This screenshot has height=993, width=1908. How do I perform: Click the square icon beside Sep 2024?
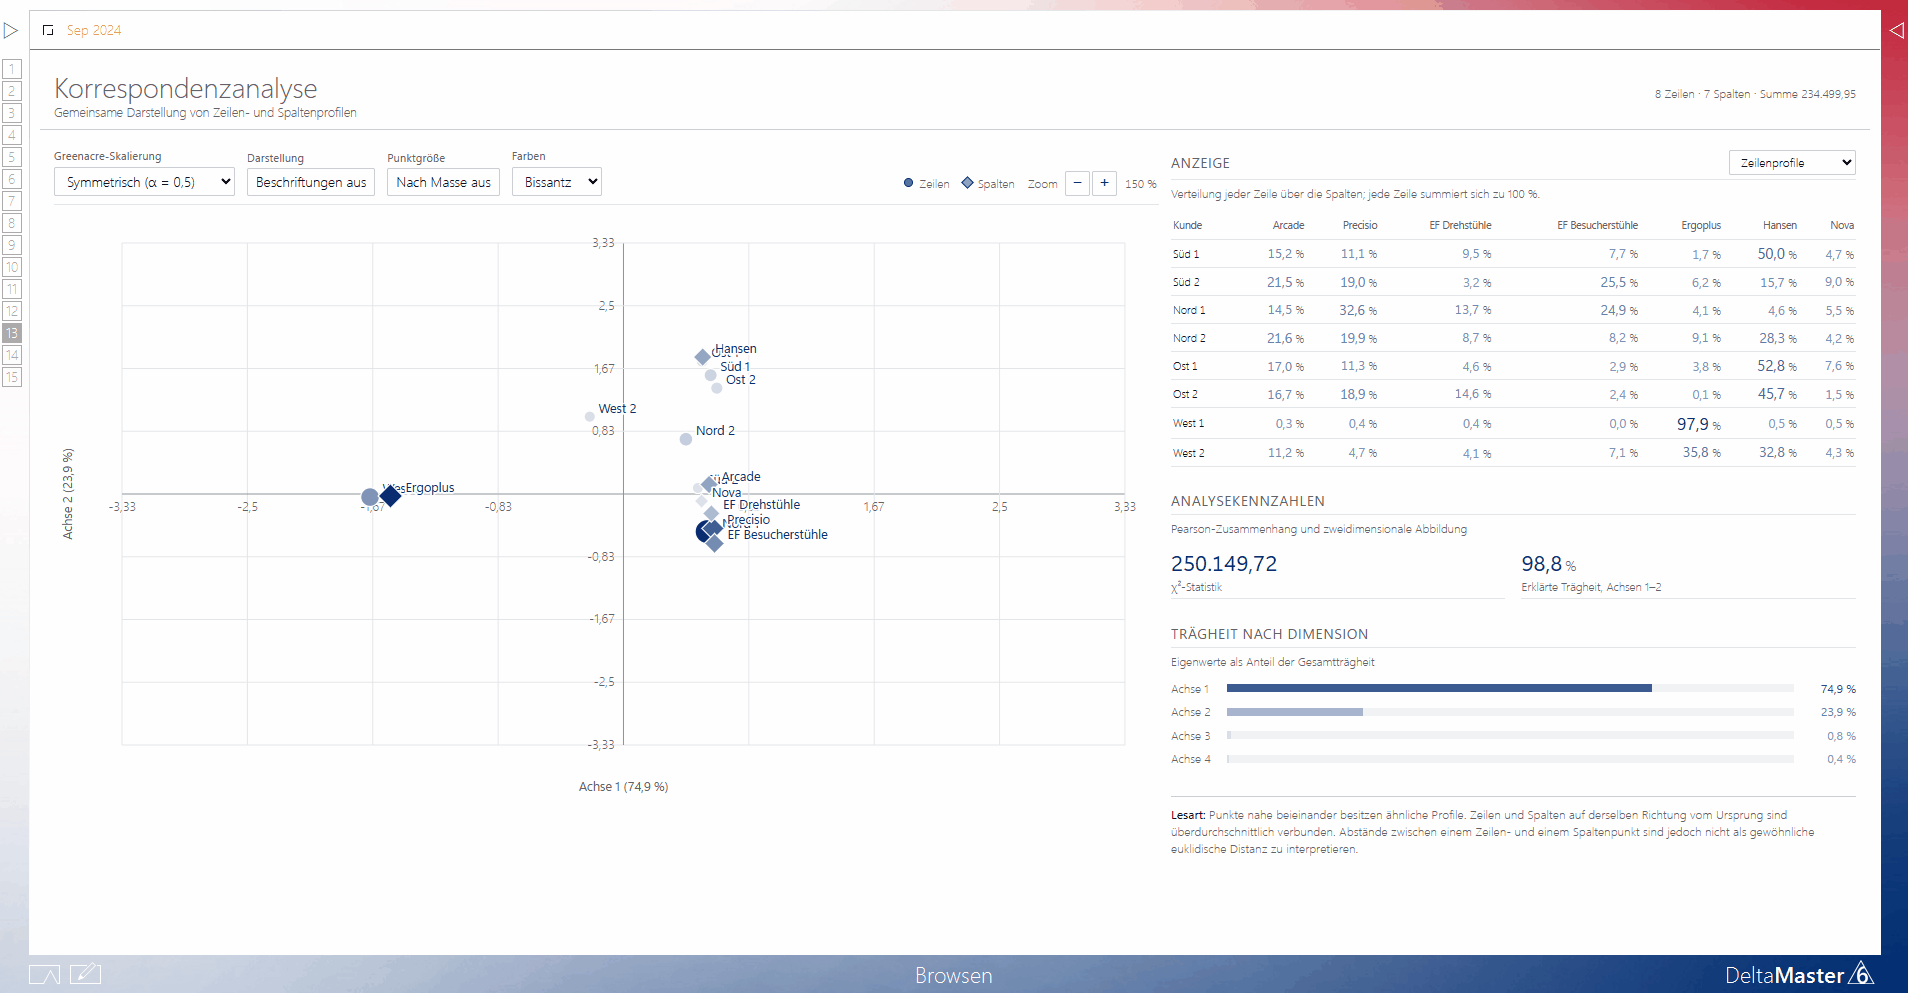[48, 30]
